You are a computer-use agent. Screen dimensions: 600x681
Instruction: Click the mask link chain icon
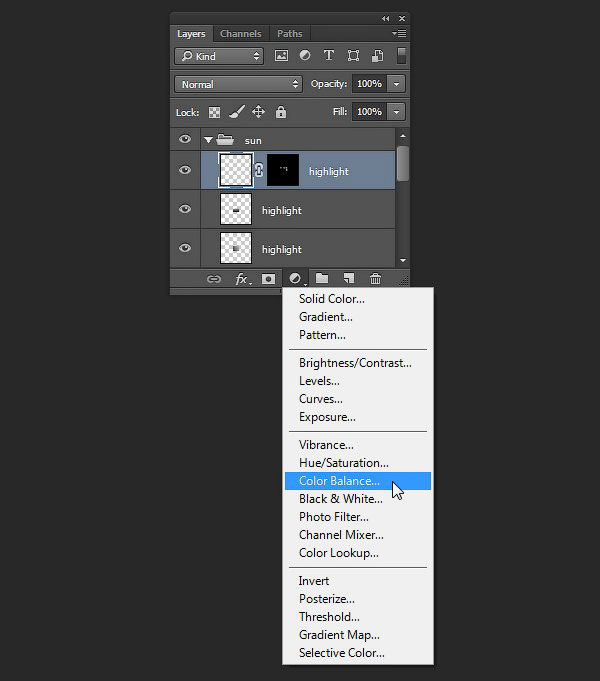(259, 170)
